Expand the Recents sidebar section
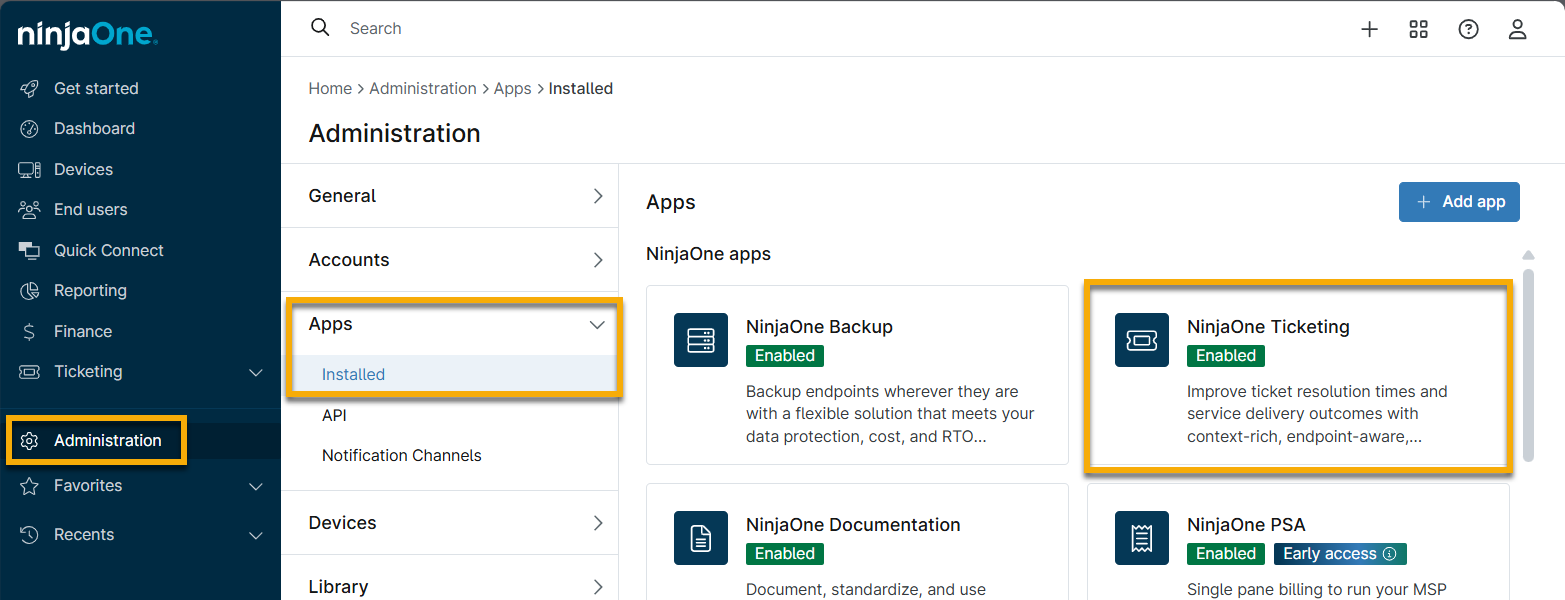Viewport: 1565px width, 600px height. coord(255,535)
